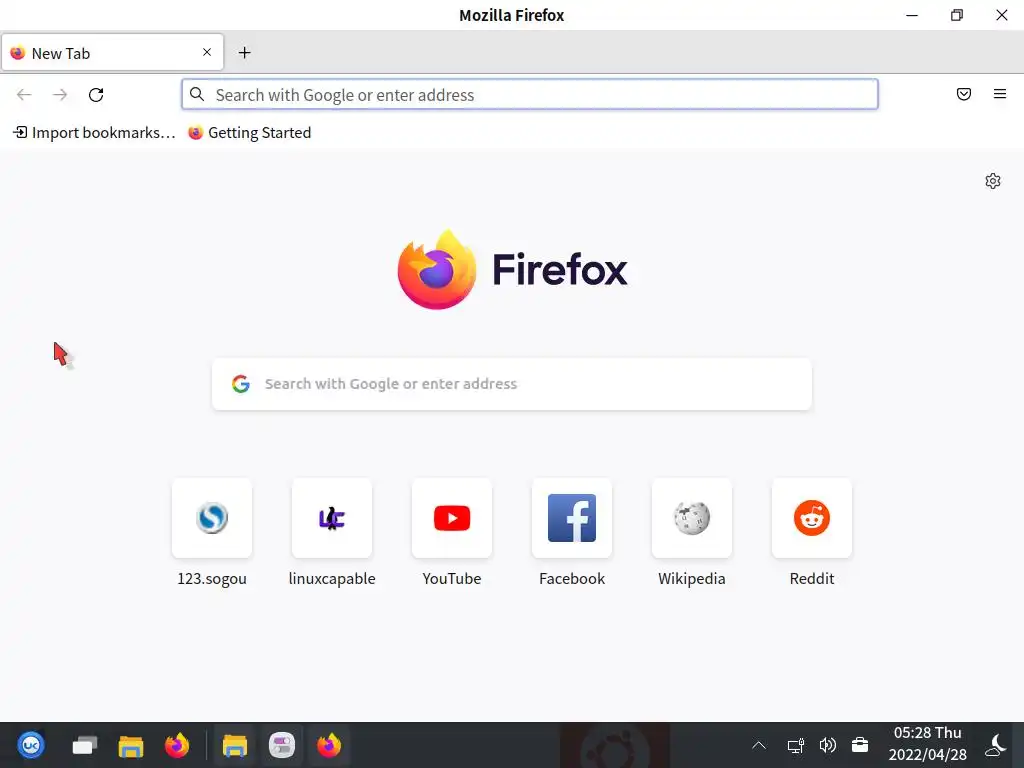Screen dimensions: 1024x768
Task: Click the linuxcapable label text
Action: click(x=332, y=579)
